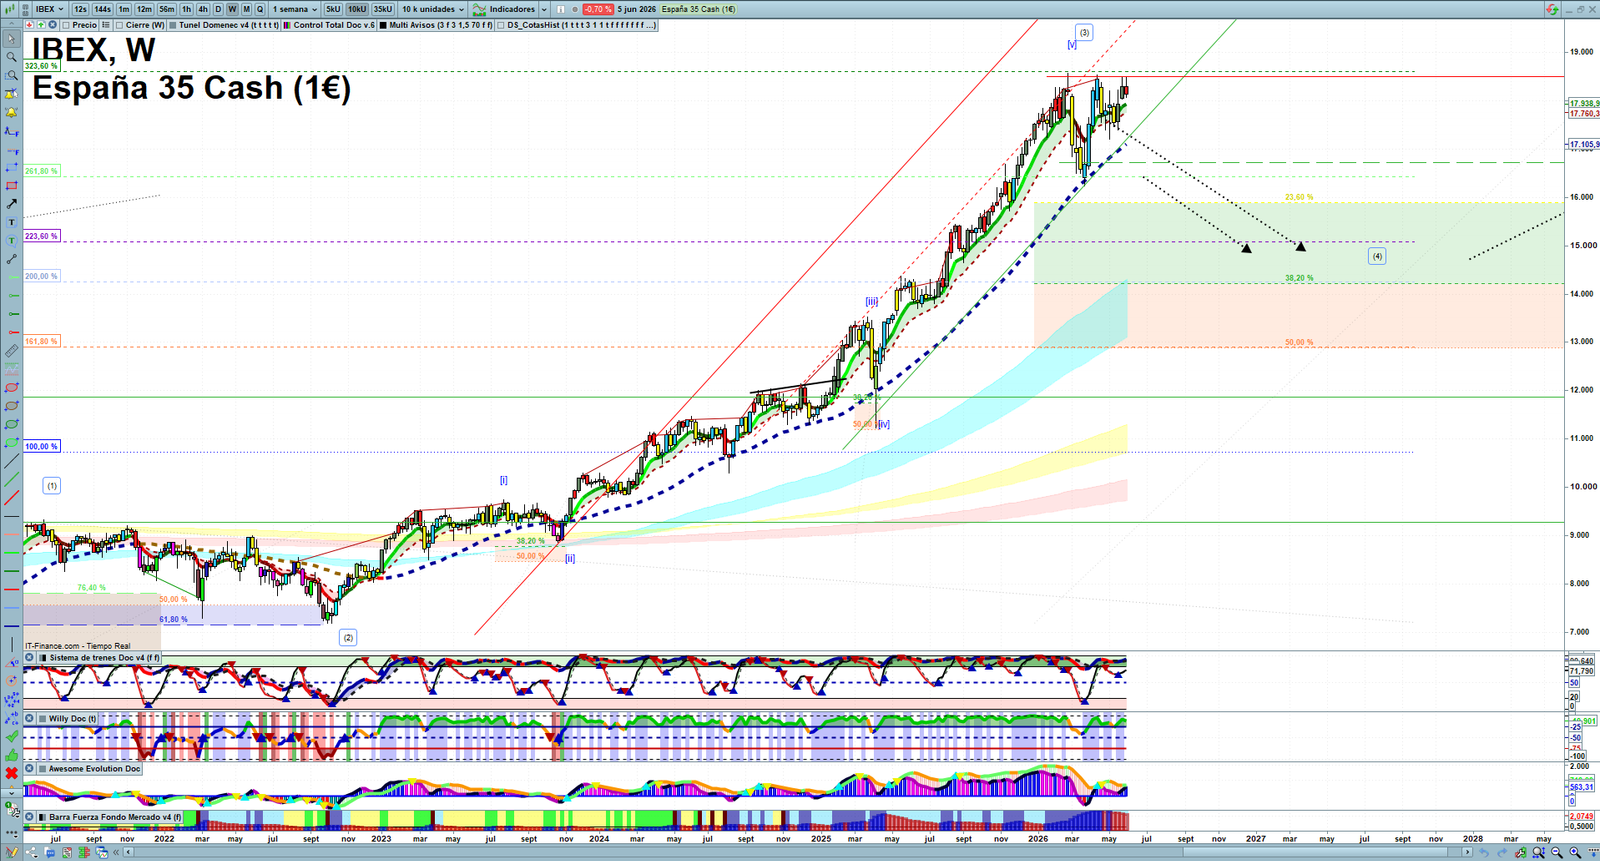Click the red close indicator icon in price row
Viewport: 1600px width, 861px height.
click(29, 25)
